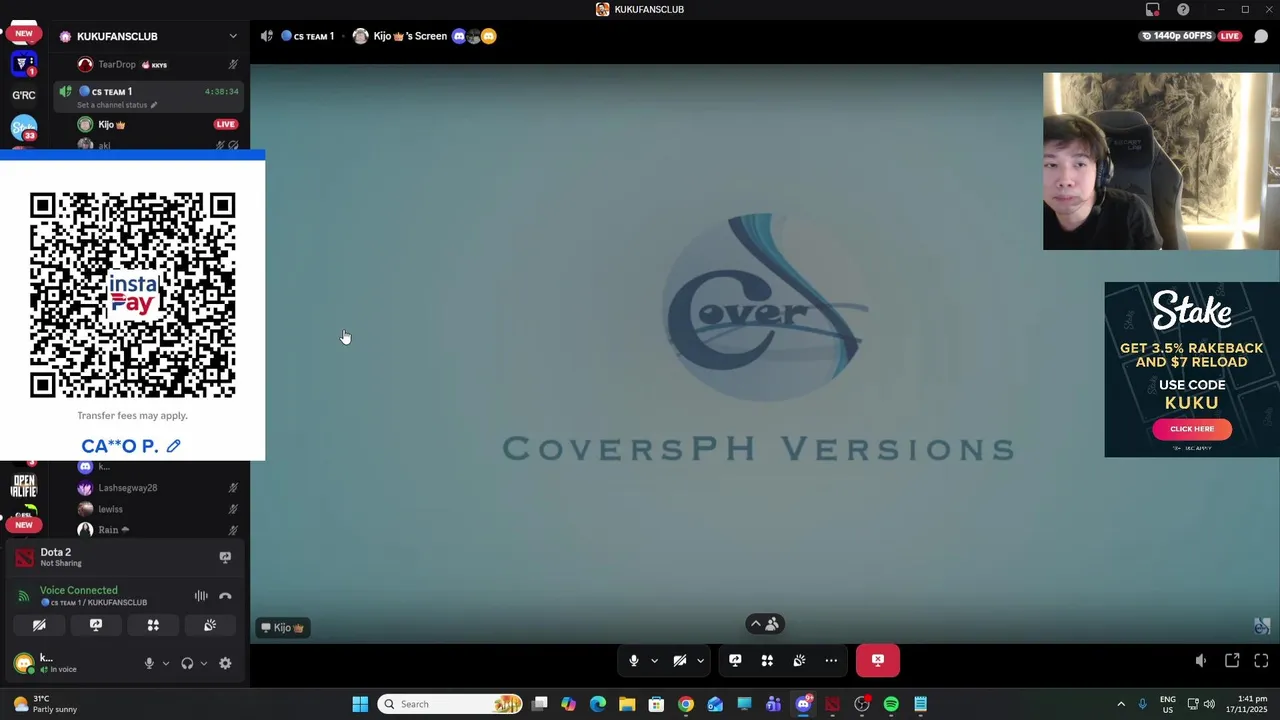1280x720 pixels.
Task: Click the streamer webcam overlay
Action: 1161,161
